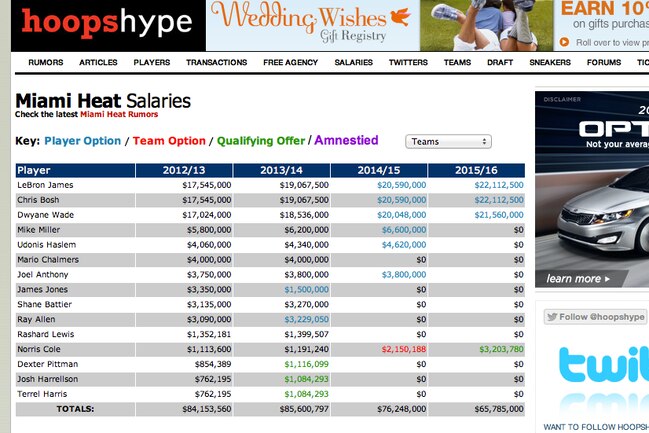Click the Qualifying Offer key label
This screenshot has width=649, height=433.
coord(261,141)
